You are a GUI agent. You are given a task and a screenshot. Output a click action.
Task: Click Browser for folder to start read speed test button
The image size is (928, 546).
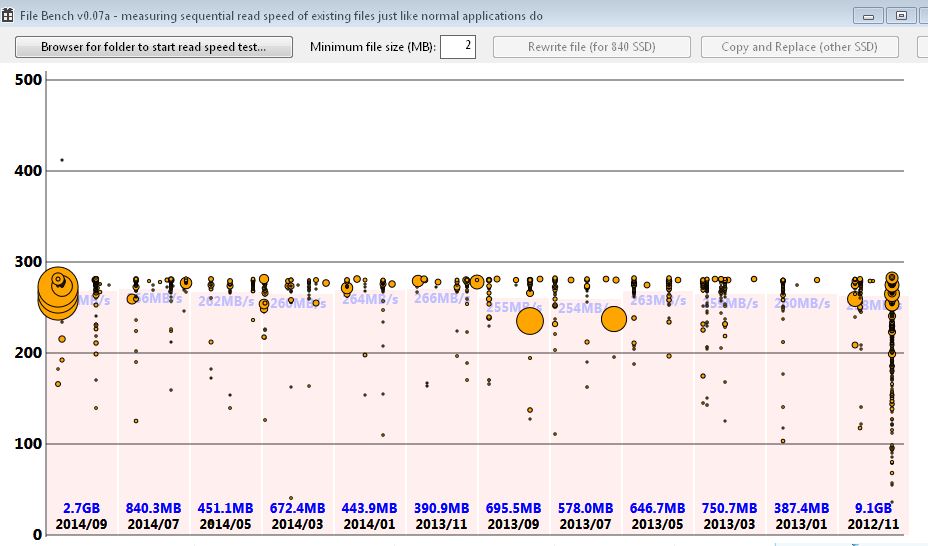pyautogui.click(x=154, y=47)
